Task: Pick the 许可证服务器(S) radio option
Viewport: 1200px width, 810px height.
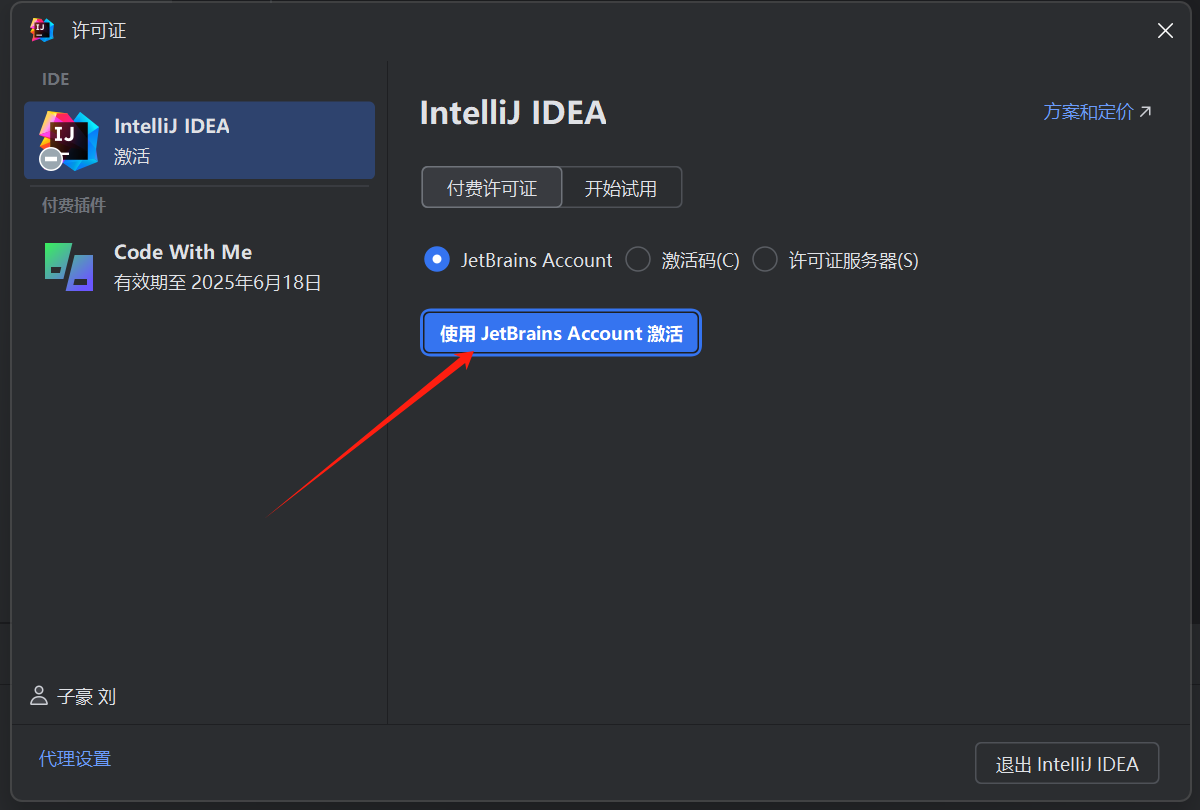Action: tap(764, 260)
